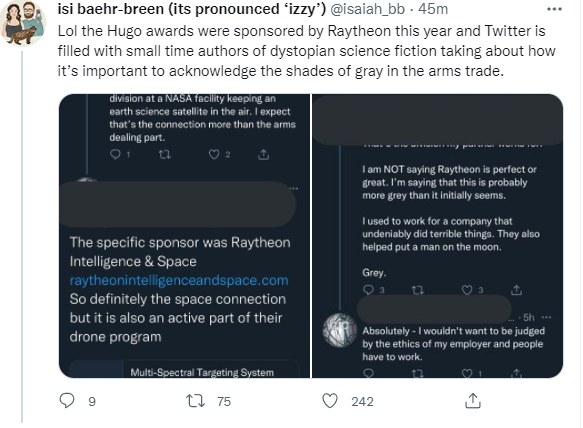Click the reply icon with 1 in left screenshot
This screenshot has height=428, width=583.
(115, 154)
